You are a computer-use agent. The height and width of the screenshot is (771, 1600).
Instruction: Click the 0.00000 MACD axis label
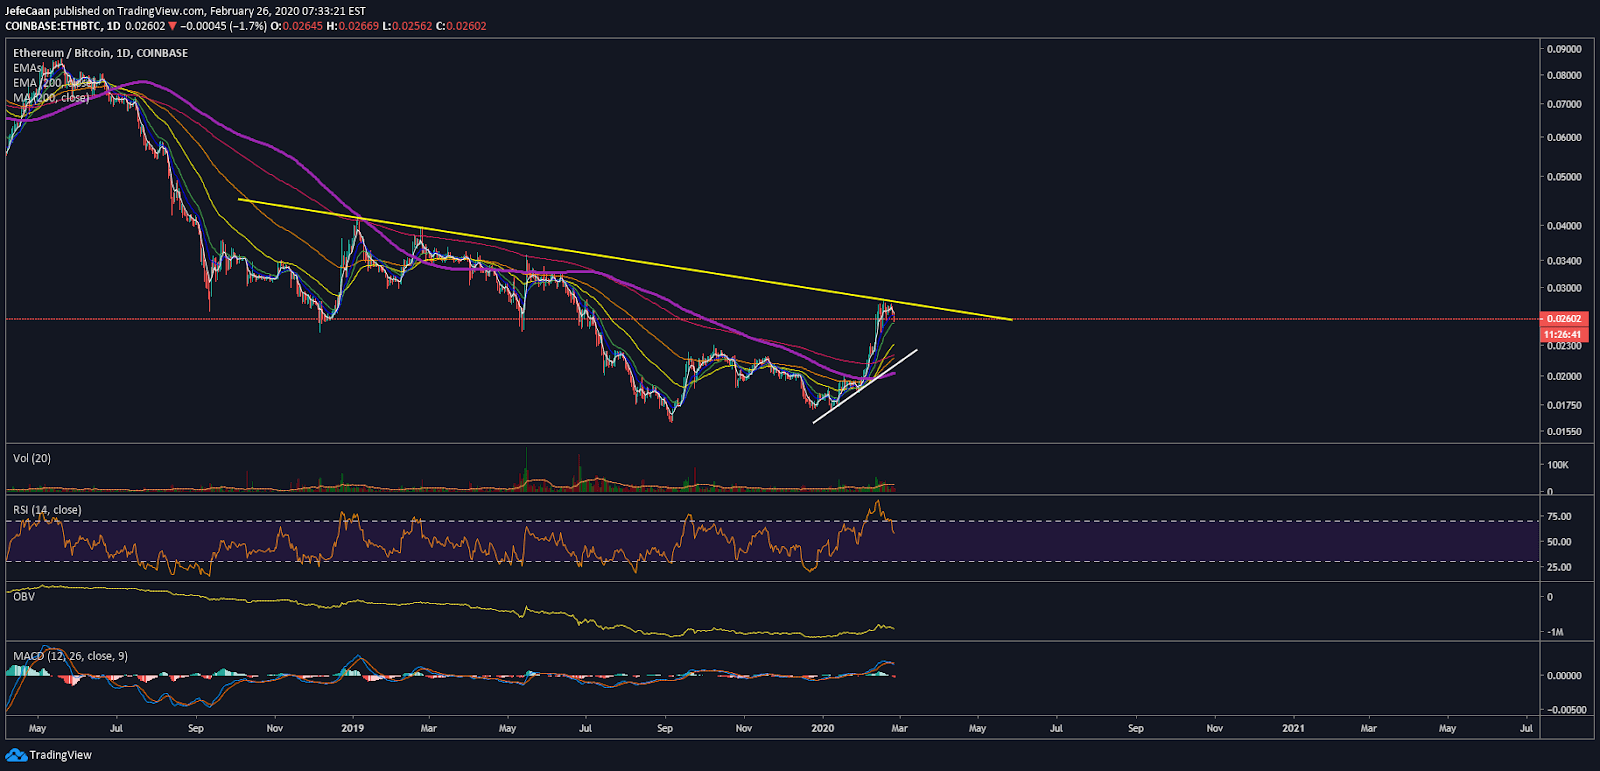click(x=1564, y=676)
